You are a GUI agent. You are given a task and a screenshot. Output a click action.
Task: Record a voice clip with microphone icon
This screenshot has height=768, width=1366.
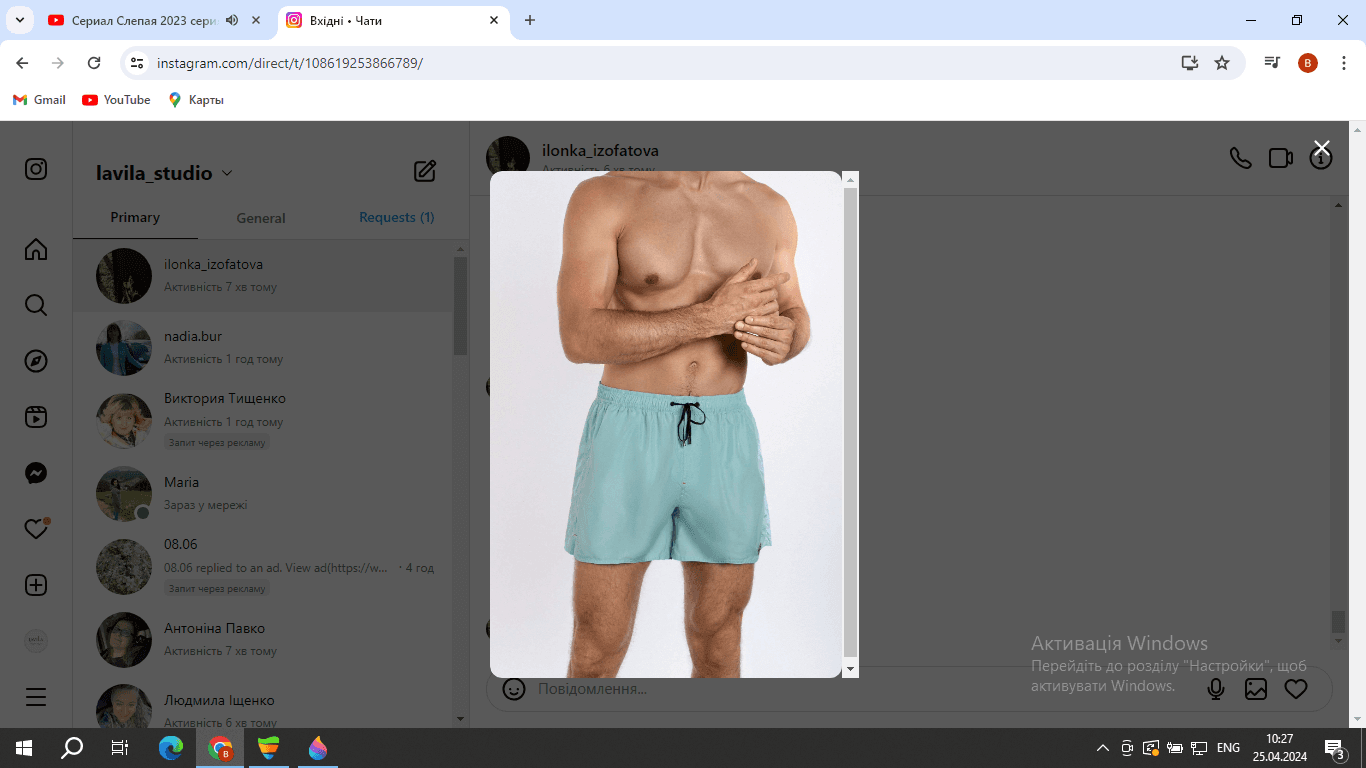pos(1216,689)
